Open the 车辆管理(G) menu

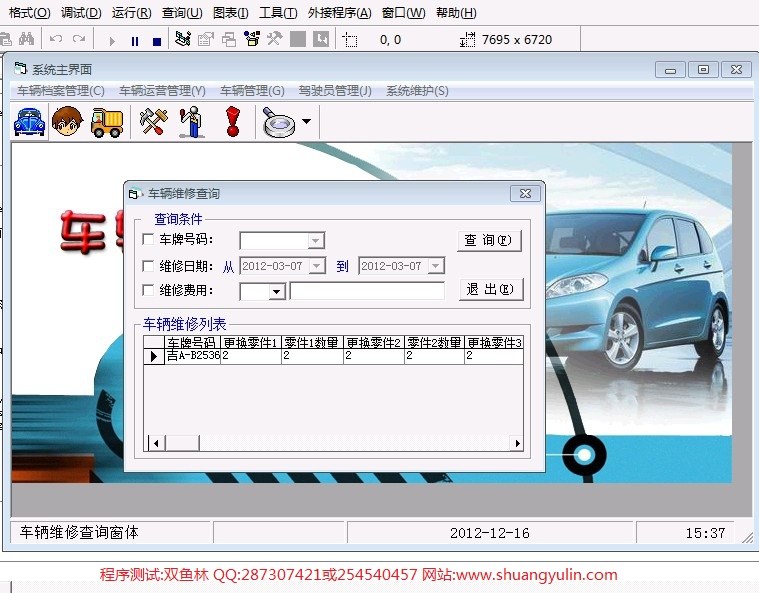coord(252,91)
